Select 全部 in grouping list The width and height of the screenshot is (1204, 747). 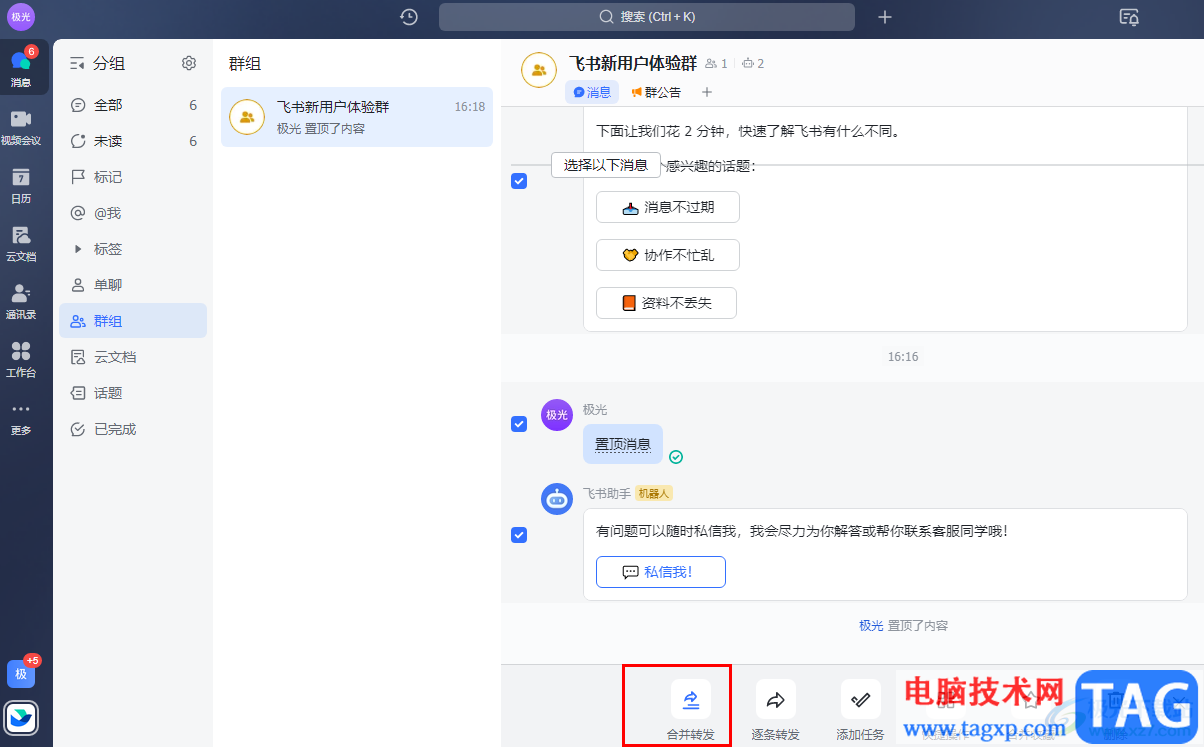133,105
